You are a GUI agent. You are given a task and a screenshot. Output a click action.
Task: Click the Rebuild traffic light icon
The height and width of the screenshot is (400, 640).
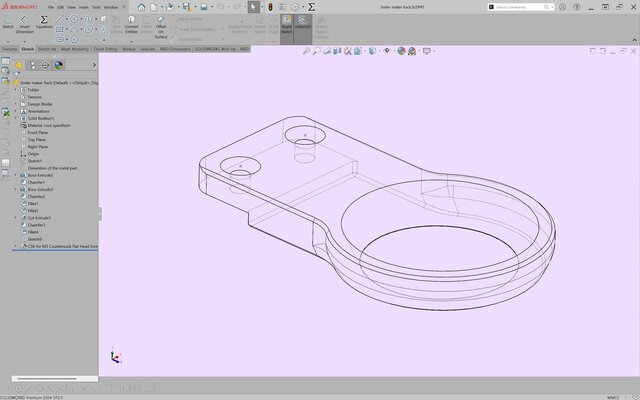click(269, 7)
